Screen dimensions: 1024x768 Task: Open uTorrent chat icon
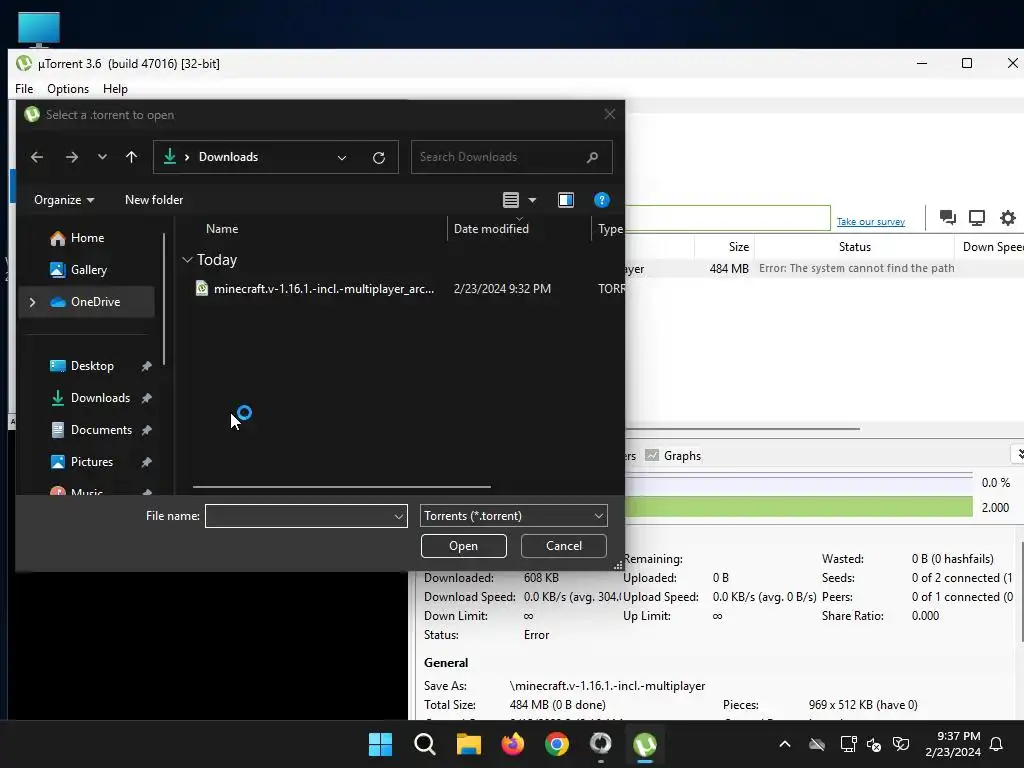tap(948, 217)
